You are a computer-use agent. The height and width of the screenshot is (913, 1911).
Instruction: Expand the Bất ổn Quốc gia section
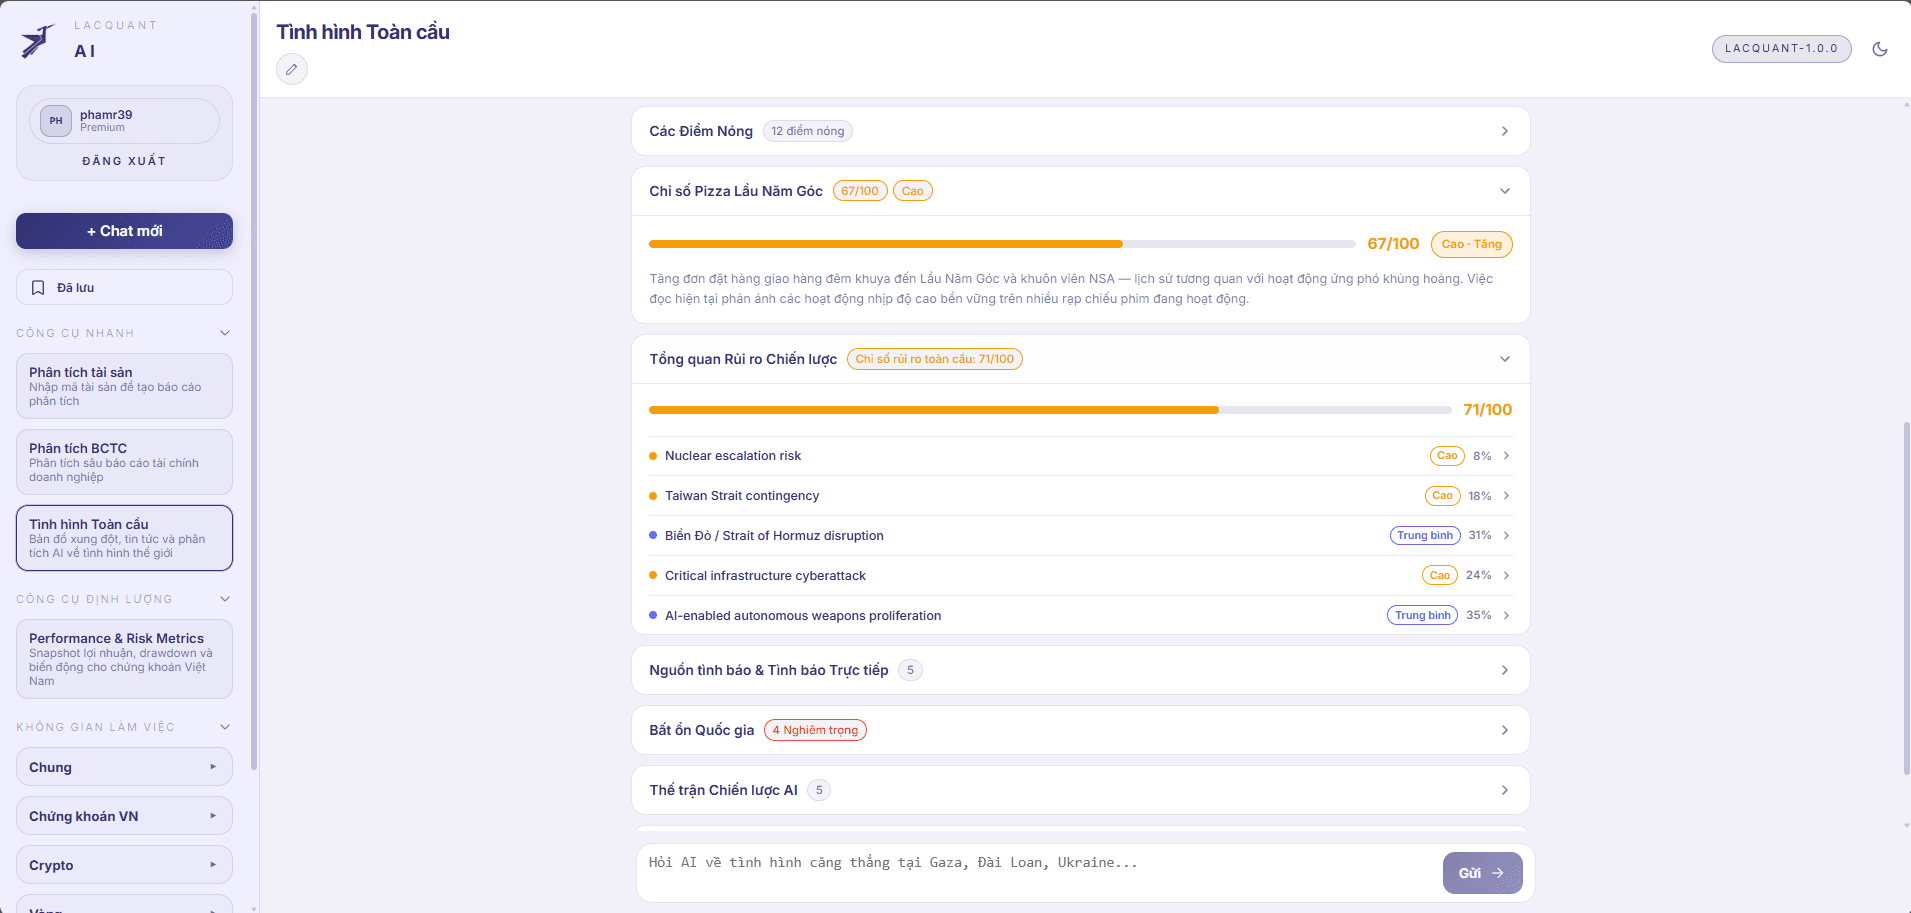pos(1504,730)
